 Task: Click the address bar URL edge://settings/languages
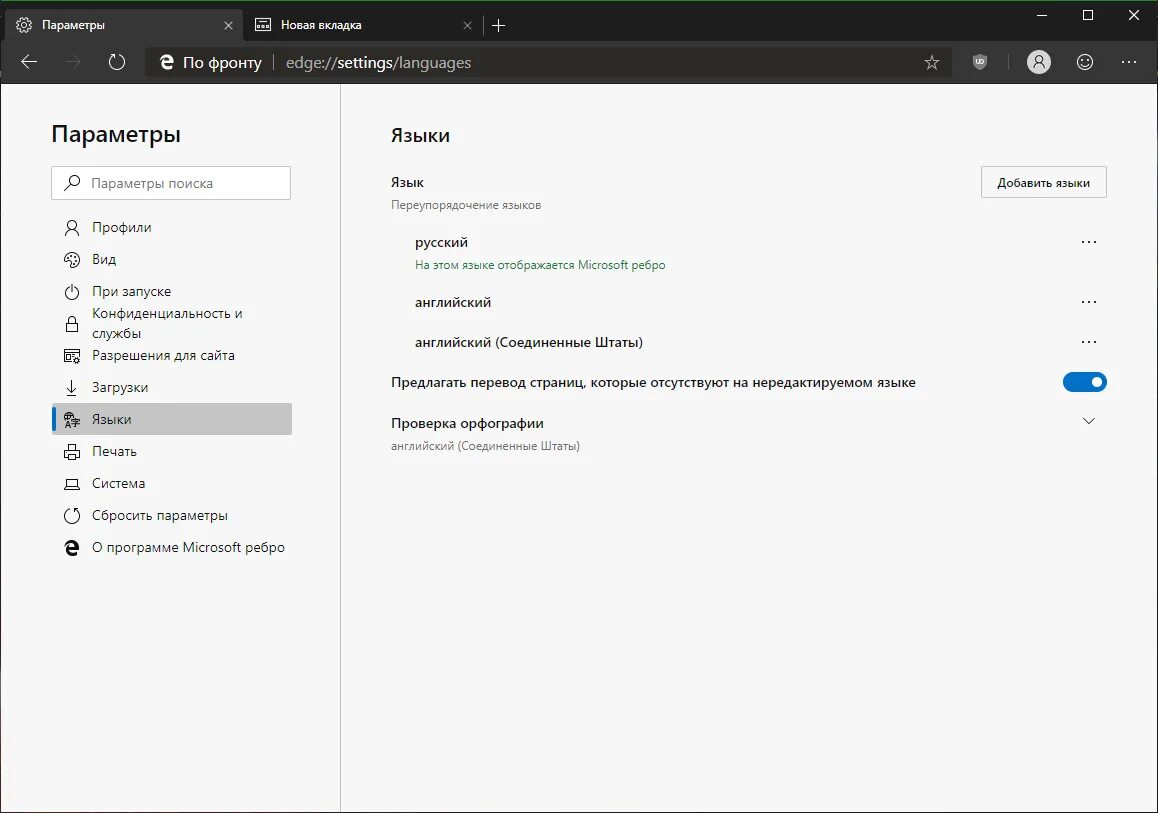(x=378, y=63)
